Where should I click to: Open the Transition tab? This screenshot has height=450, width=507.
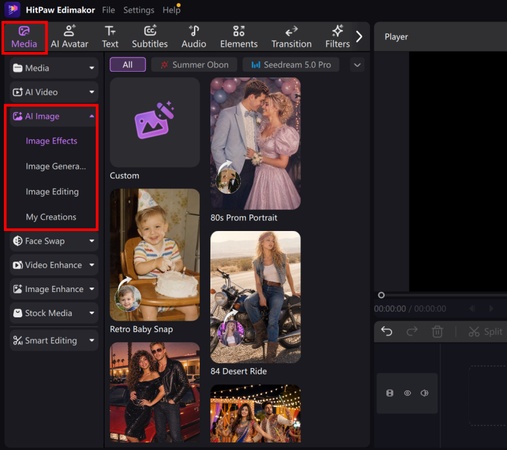[291, 37]
